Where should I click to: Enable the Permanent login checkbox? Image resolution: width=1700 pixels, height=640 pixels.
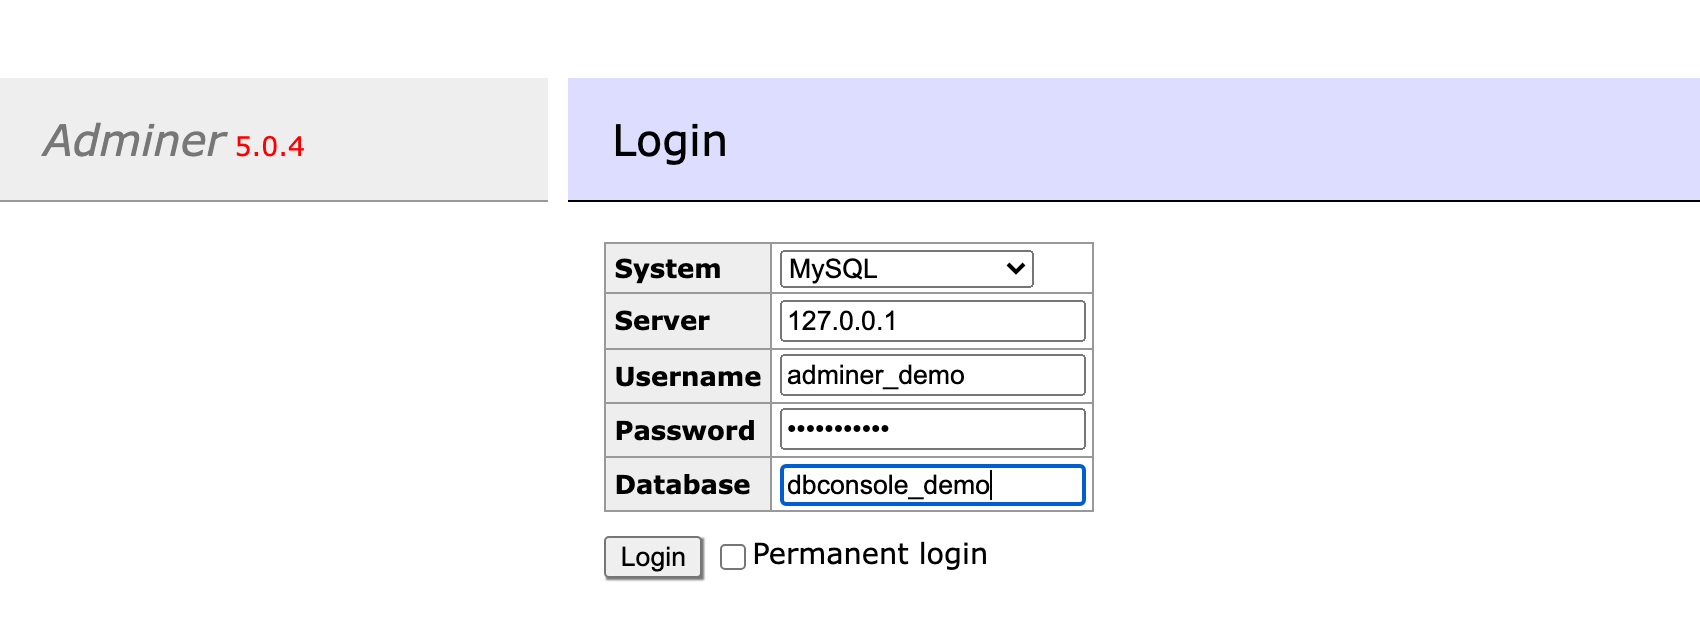(x=733, y=557)
